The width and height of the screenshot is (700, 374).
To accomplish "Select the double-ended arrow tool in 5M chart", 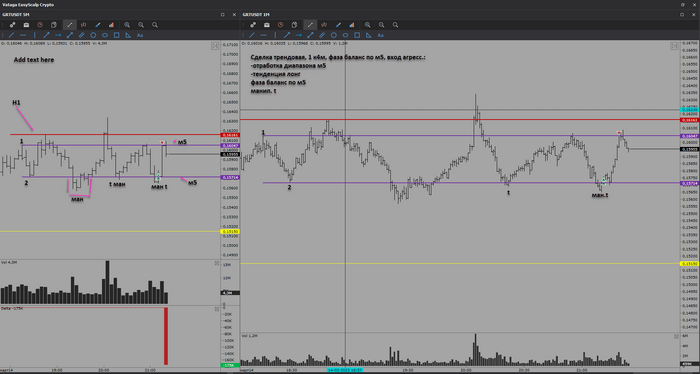I will 70,35.
